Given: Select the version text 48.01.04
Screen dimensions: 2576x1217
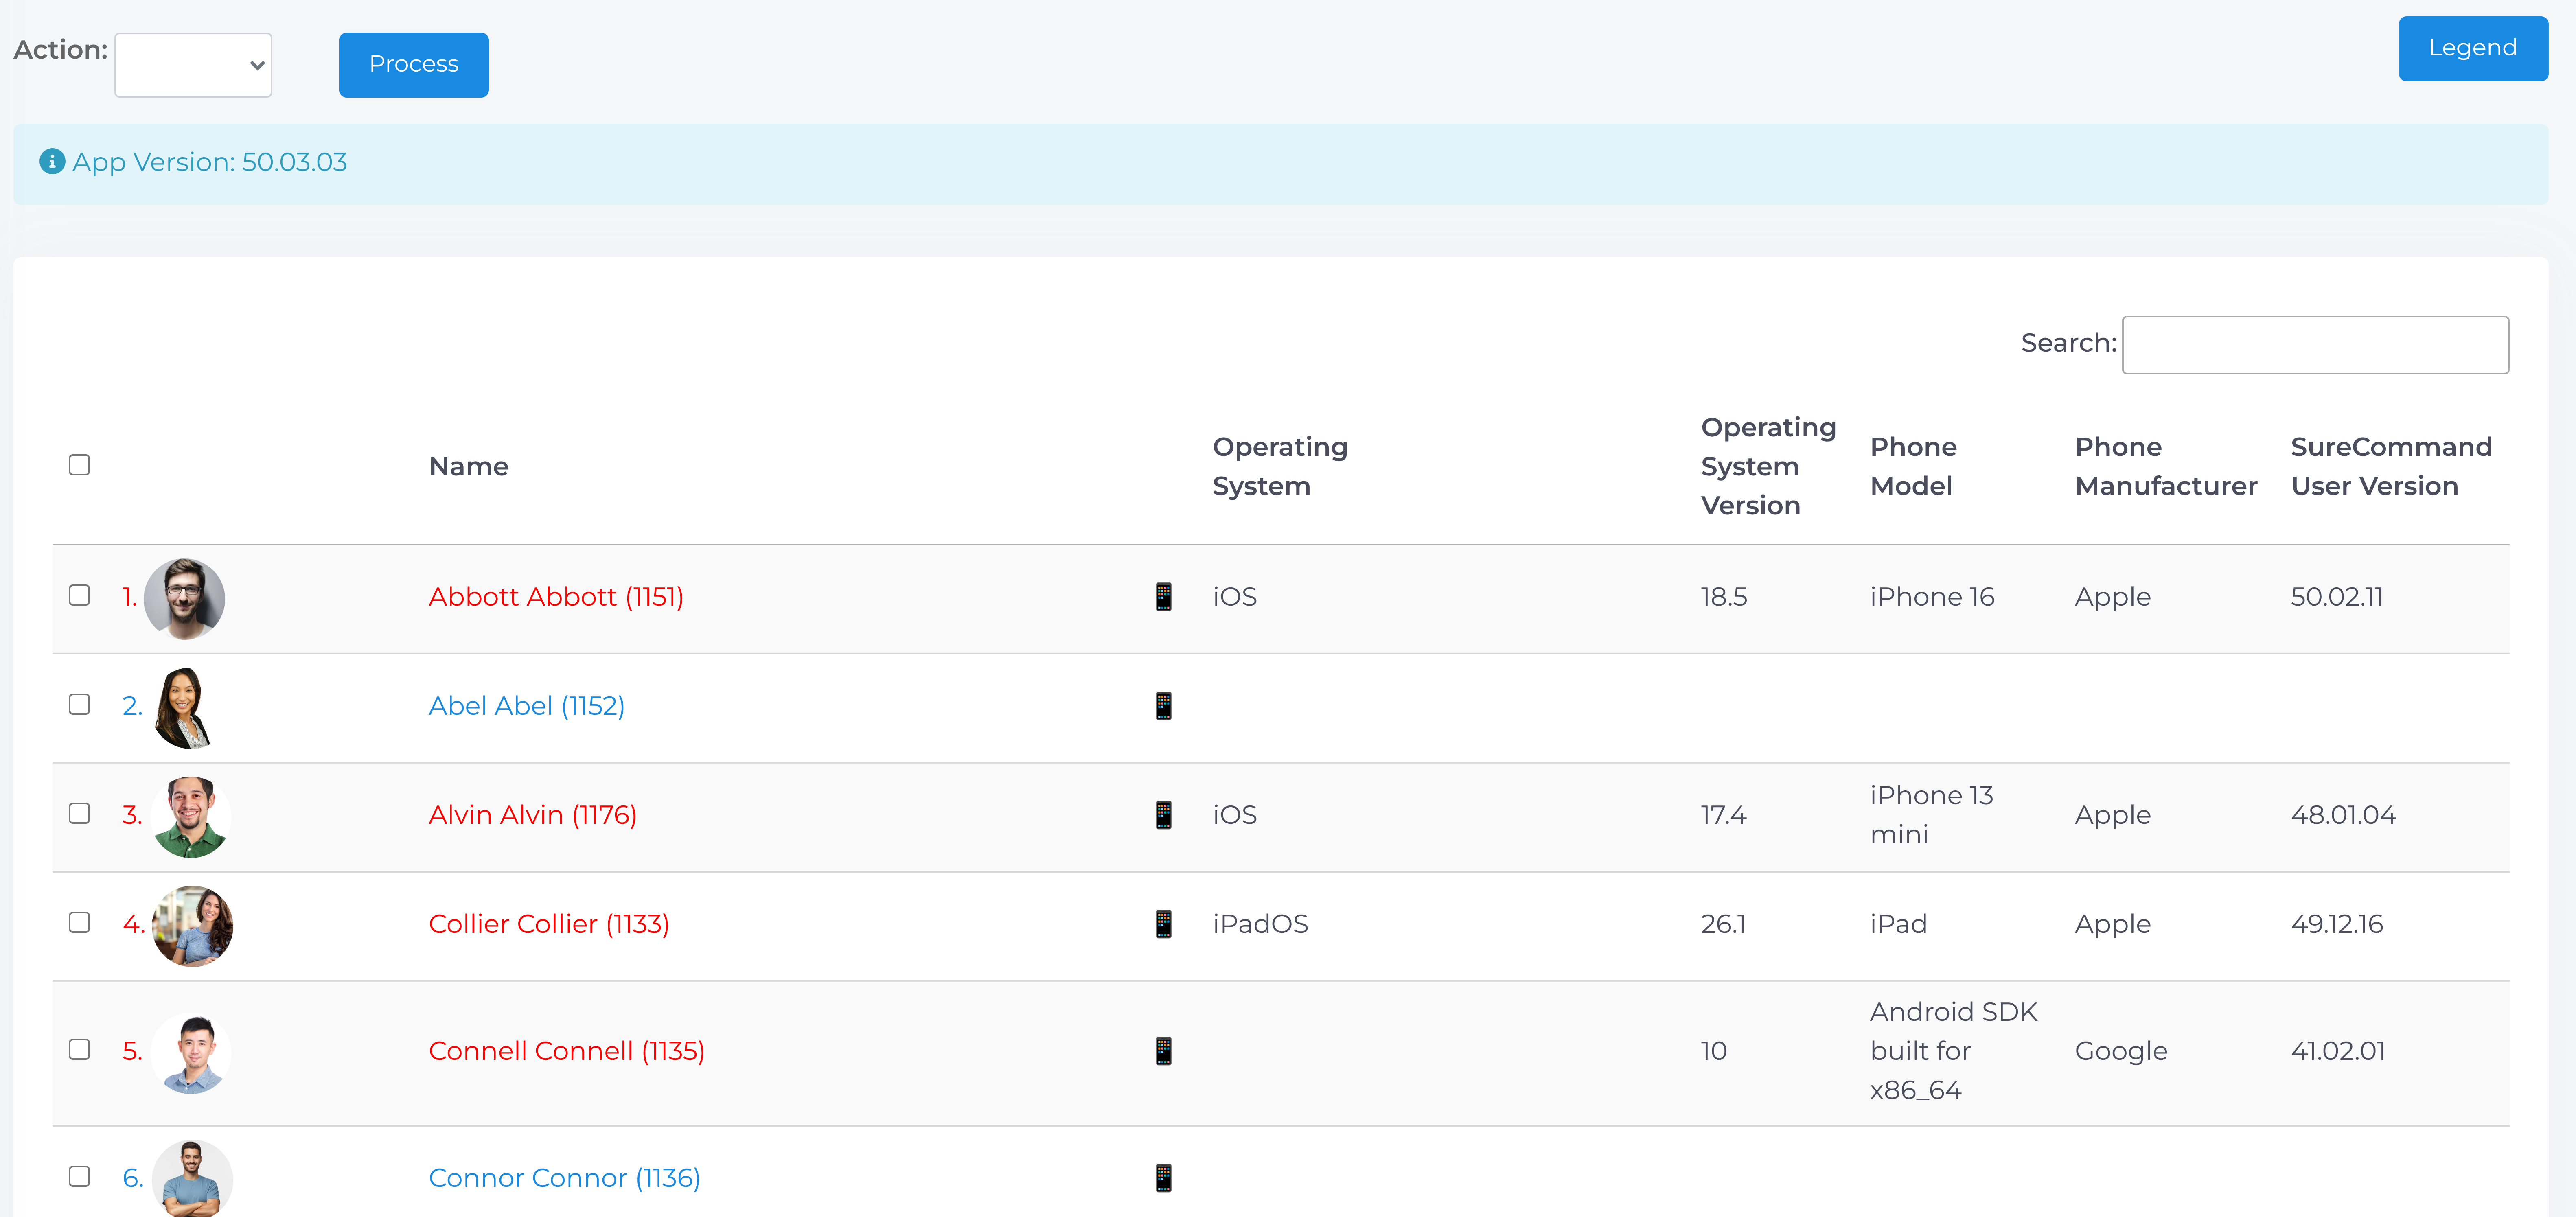Looking at the screenshot, I should coord(2343,815).
